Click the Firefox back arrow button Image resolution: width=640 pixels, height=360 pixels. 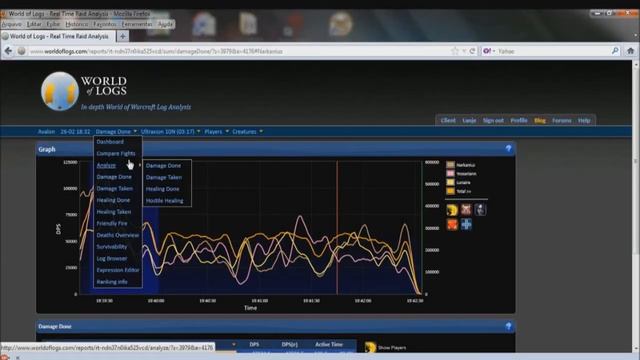8,51
